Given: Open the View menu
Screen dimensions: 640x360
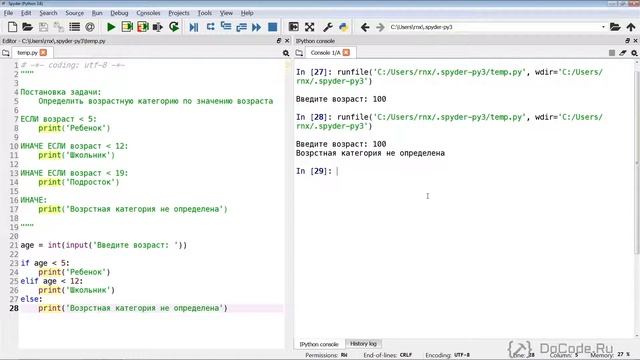Looking at the screenshot, I should [x=226, y=13].
